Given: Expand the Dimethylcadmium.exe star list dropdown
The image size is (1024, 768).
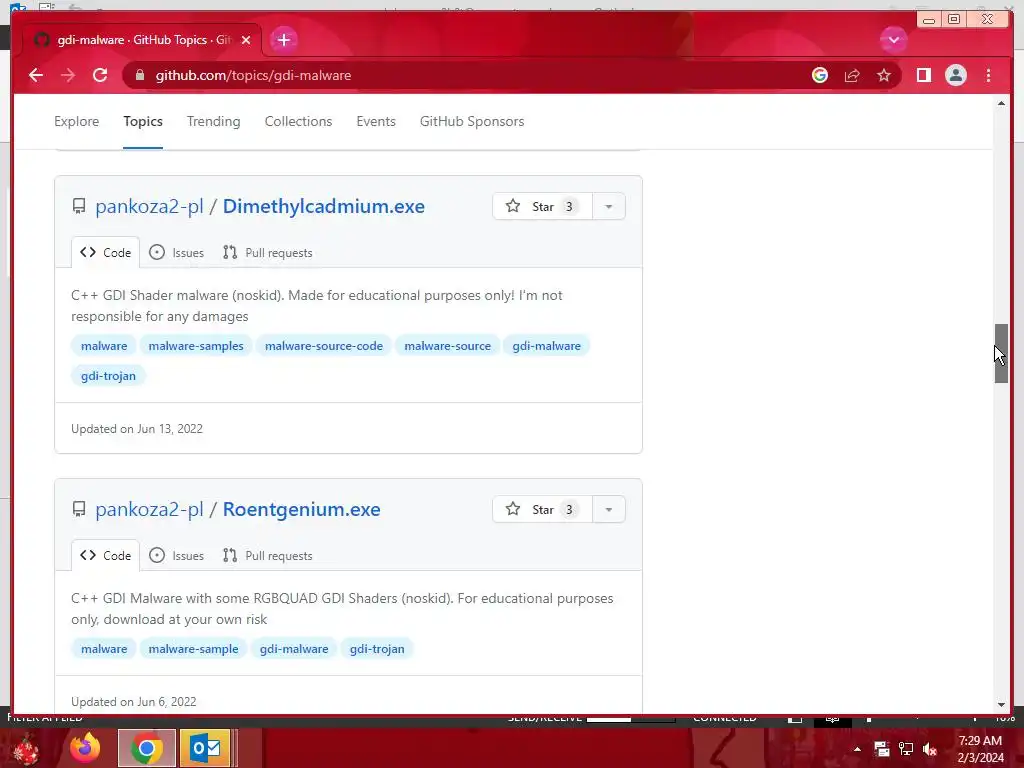Looking at the screenshot, I should tap(609, 206).
